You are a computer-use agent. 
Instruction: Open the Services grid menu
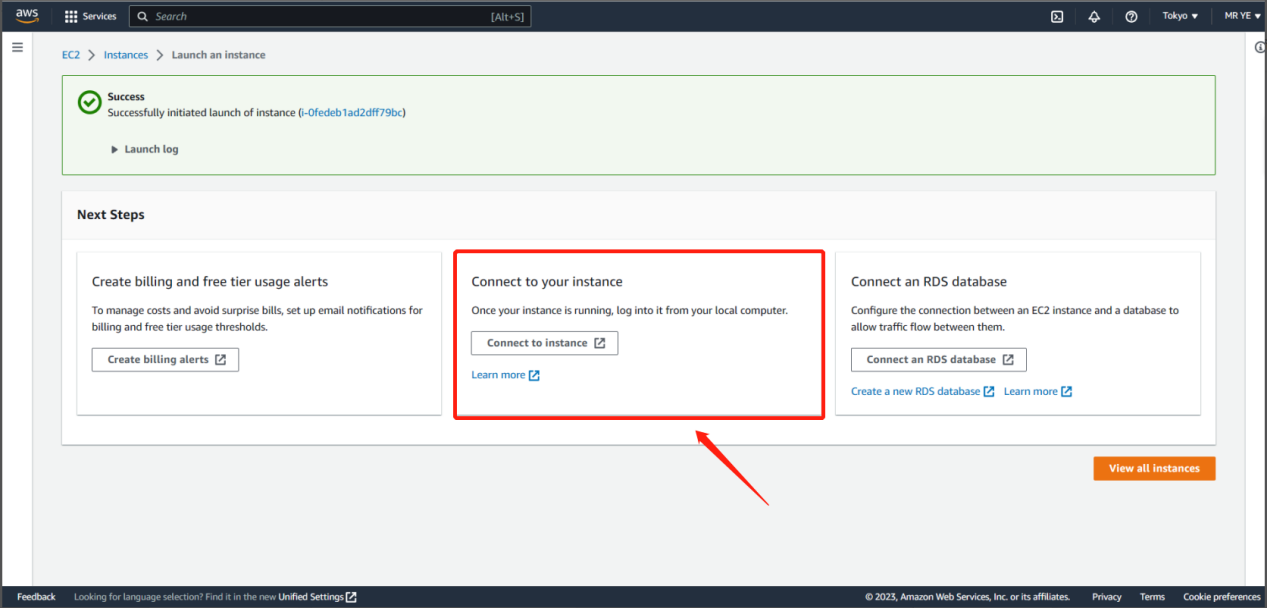[90, 17]
